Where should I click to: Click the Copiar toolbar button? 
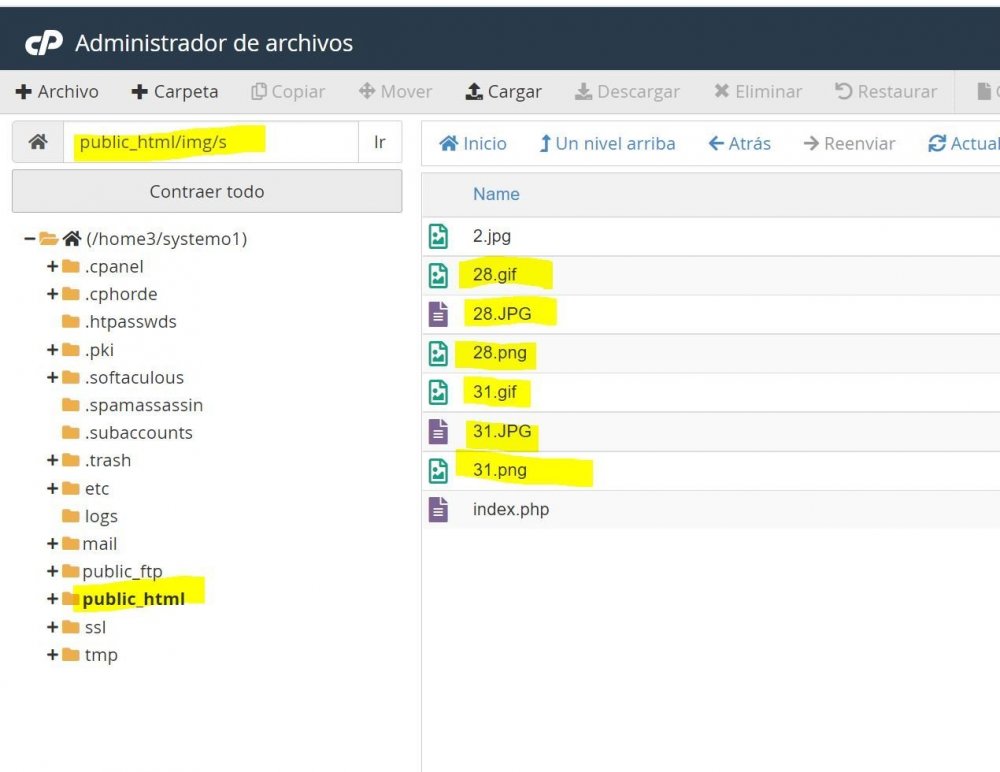click(288, 91)
